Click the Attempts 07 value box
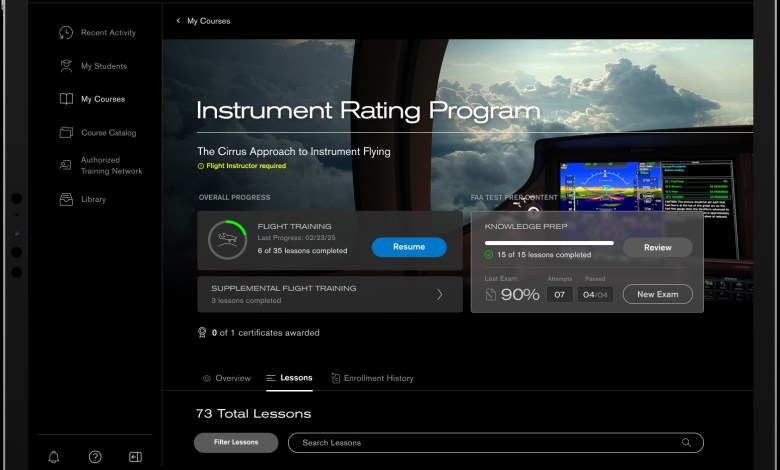This screenshot has height=470, width=780. pos(560,294)
